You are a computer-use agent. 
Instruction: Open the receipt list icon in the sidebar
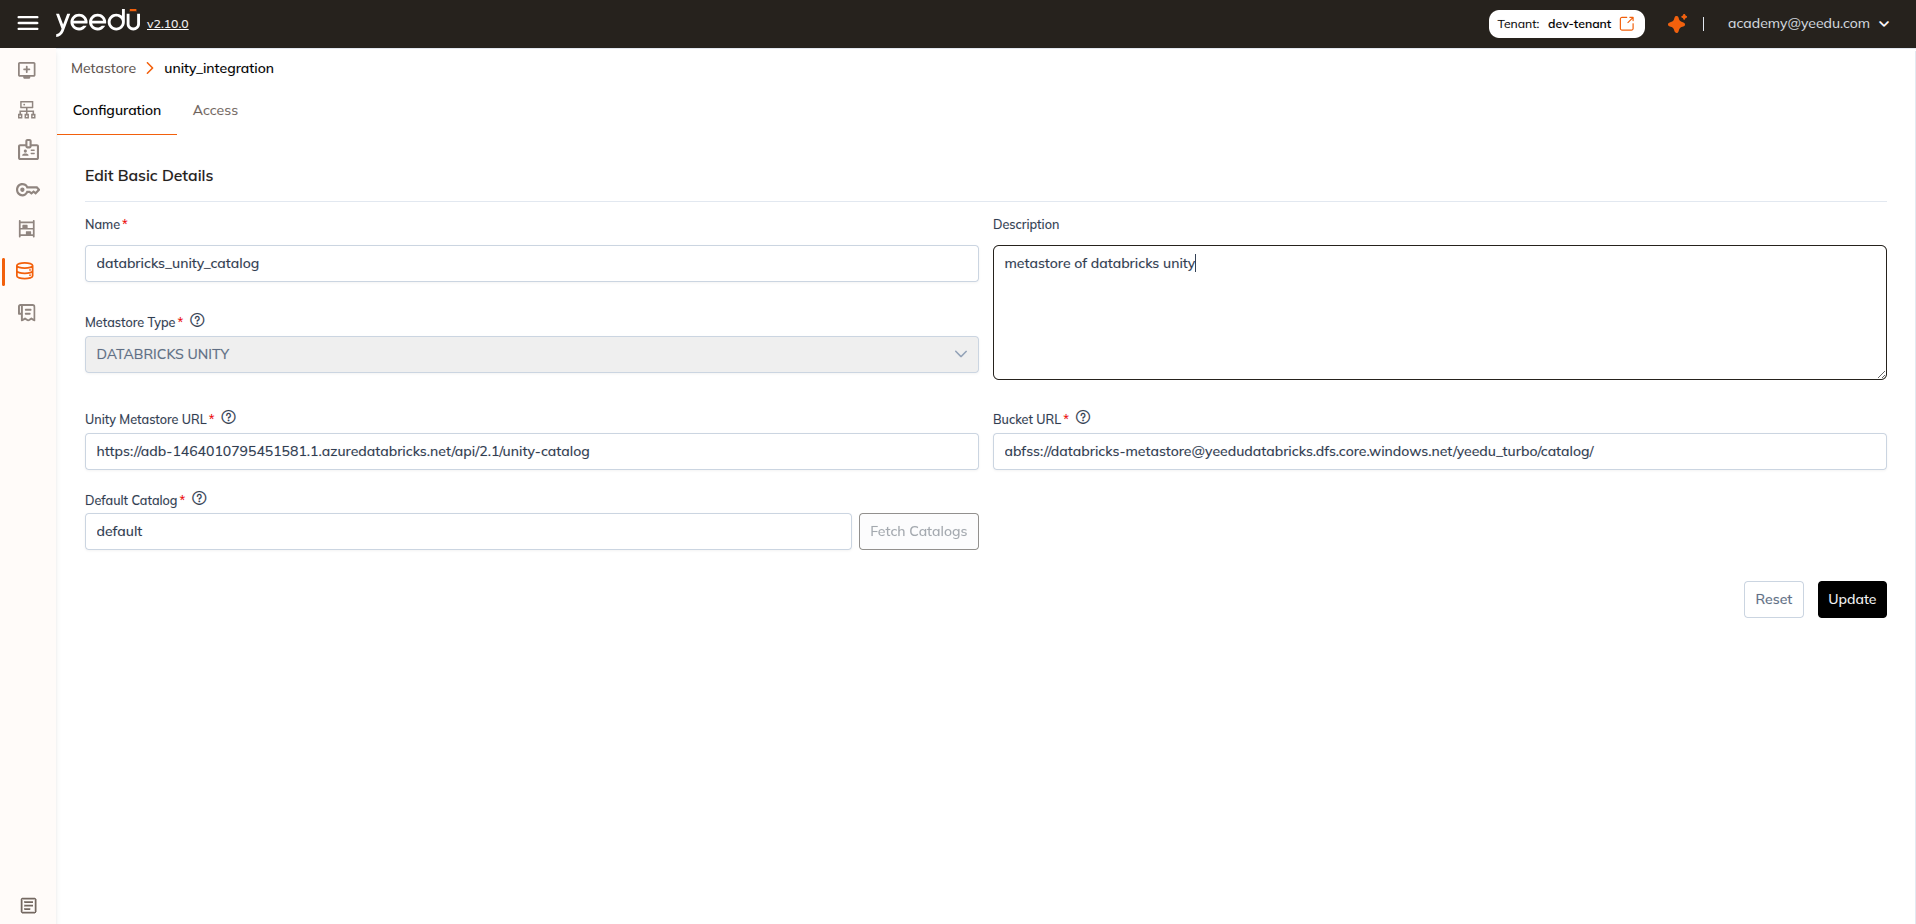[x=27, y=313]
